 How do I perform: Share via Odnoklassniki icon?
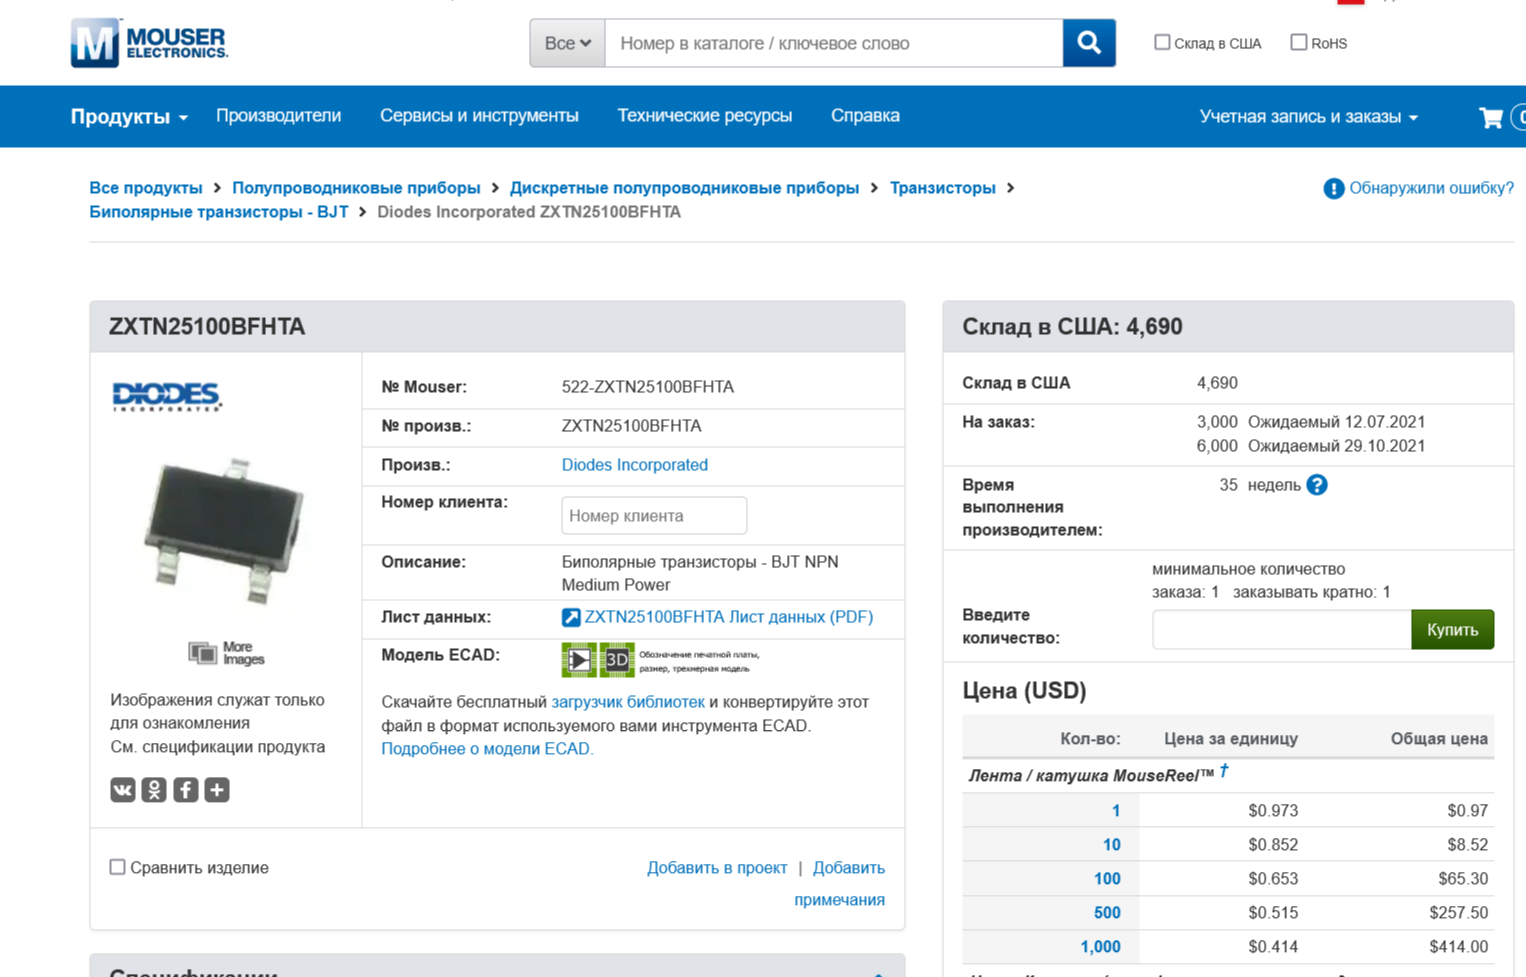(x=154, y=790)
